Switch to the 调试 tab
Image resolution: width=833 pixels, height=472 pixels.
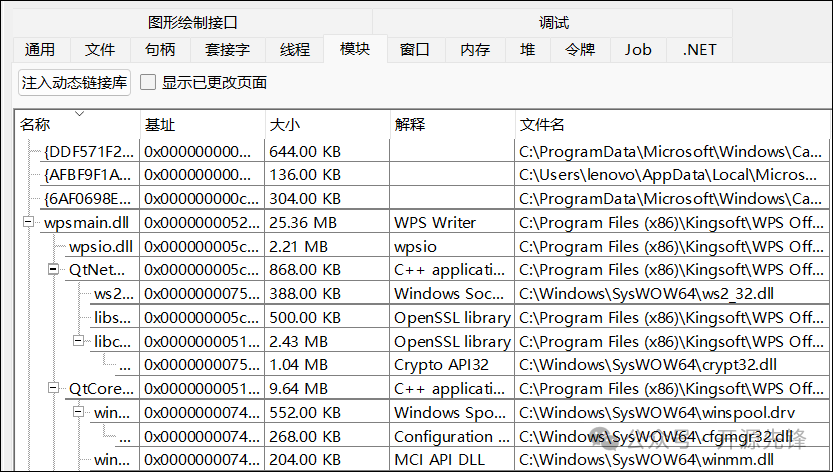553,22
